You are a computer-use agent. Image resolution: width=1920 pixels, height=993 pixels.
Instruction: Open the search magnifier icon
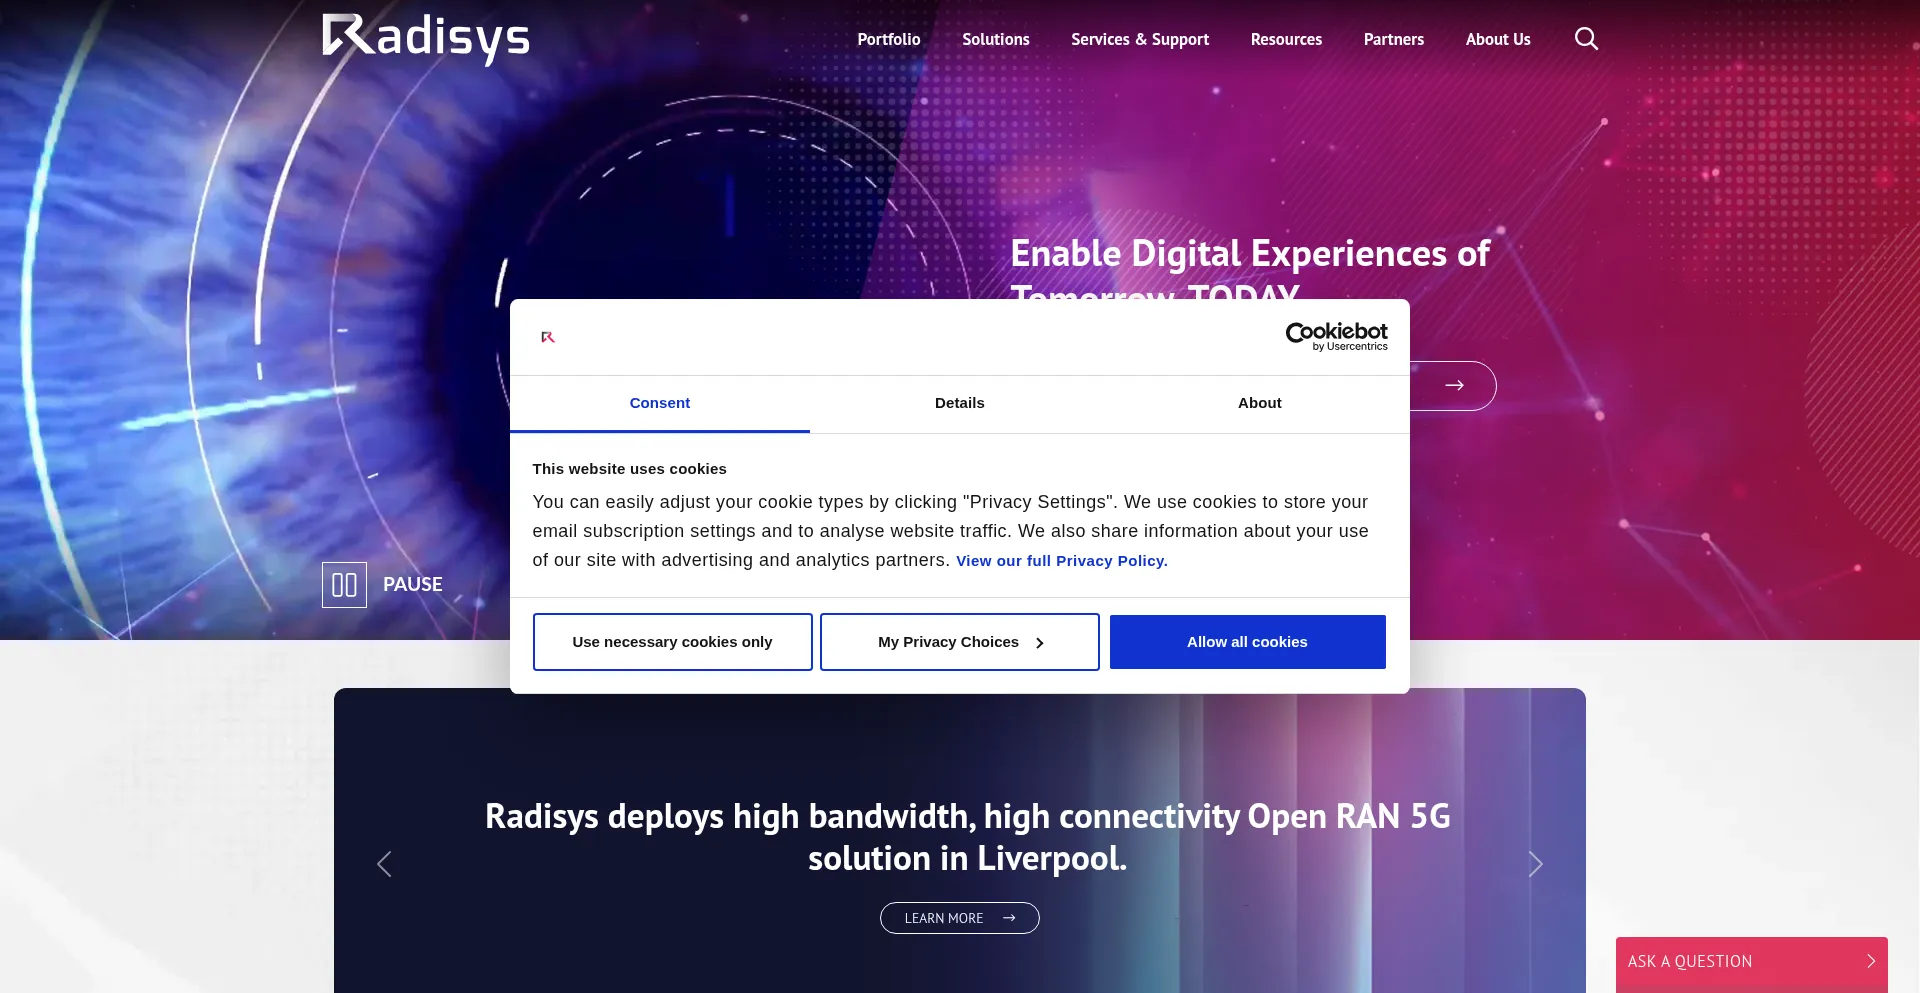[x=1586, y=39]
